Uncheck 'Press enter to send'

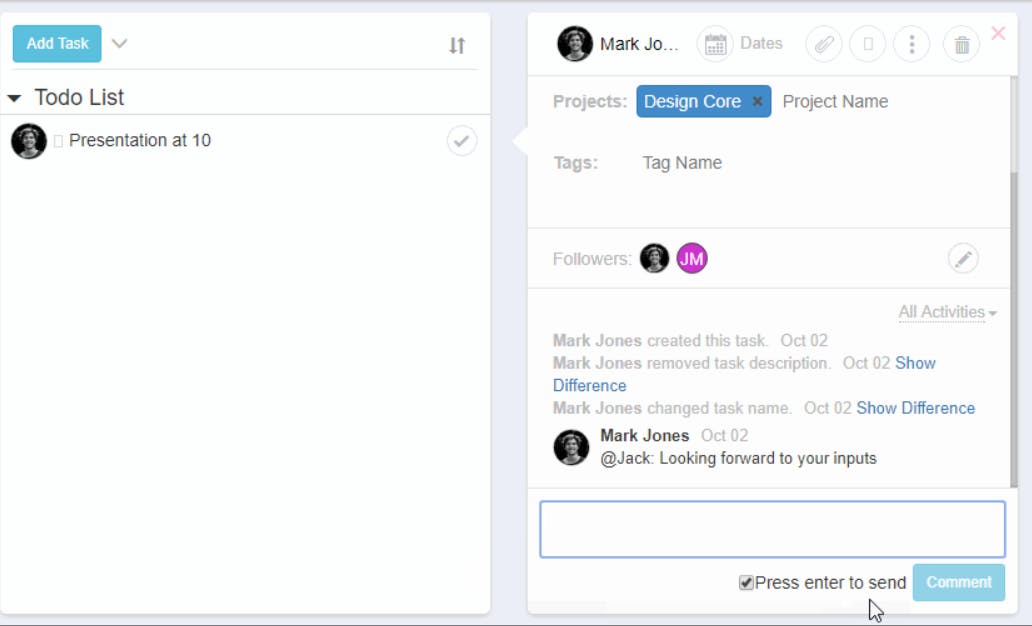pos(745,582)
